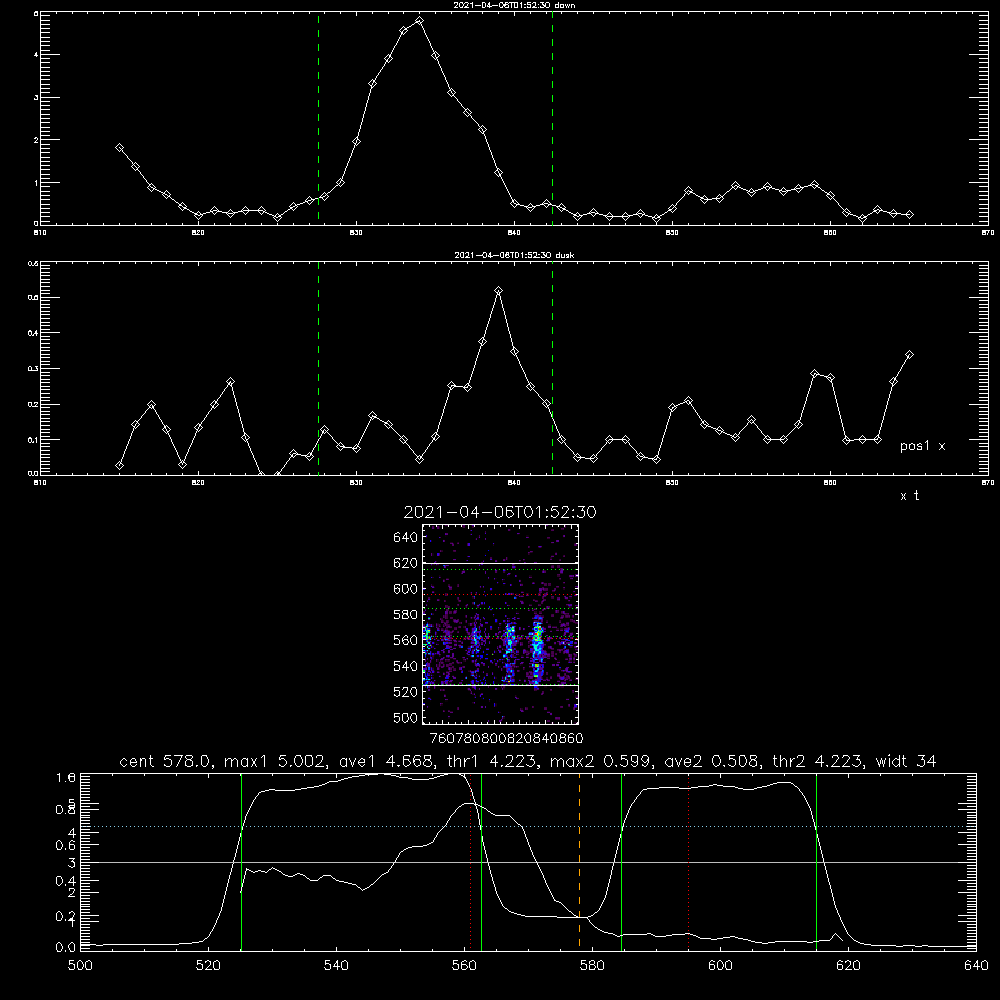Click the right green dashed line in the dusk plot
Viewport: 1000px width, 1000px height.
[x=552, y=368]
